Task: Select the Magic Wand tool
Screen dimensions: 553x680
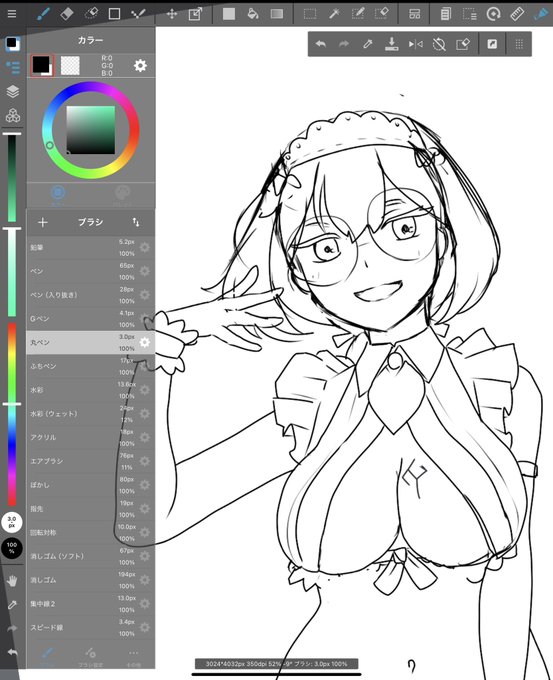Action: click(x=334, y=14)
